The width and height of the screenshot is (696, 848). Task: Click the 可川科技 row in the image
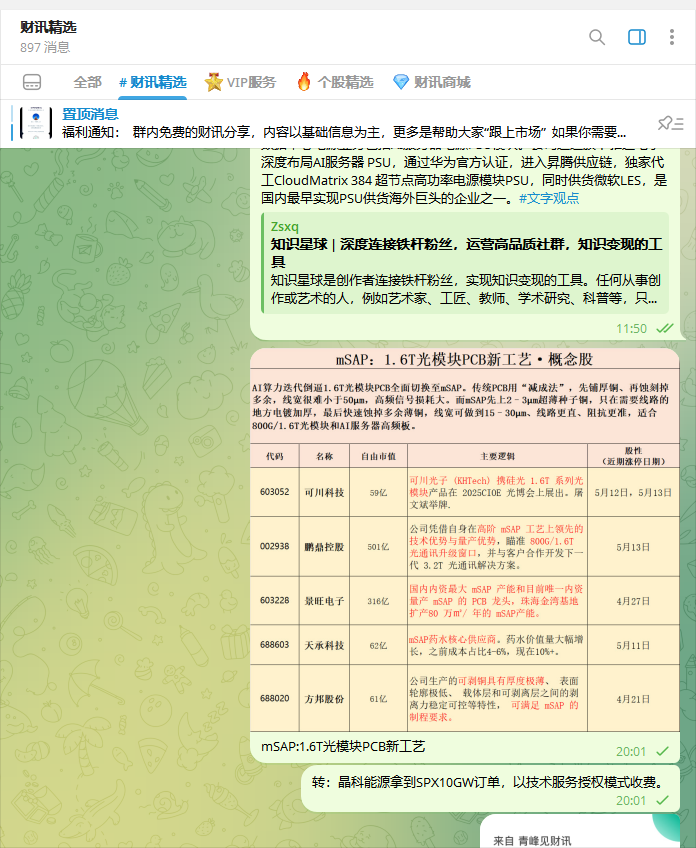(465, 492)
